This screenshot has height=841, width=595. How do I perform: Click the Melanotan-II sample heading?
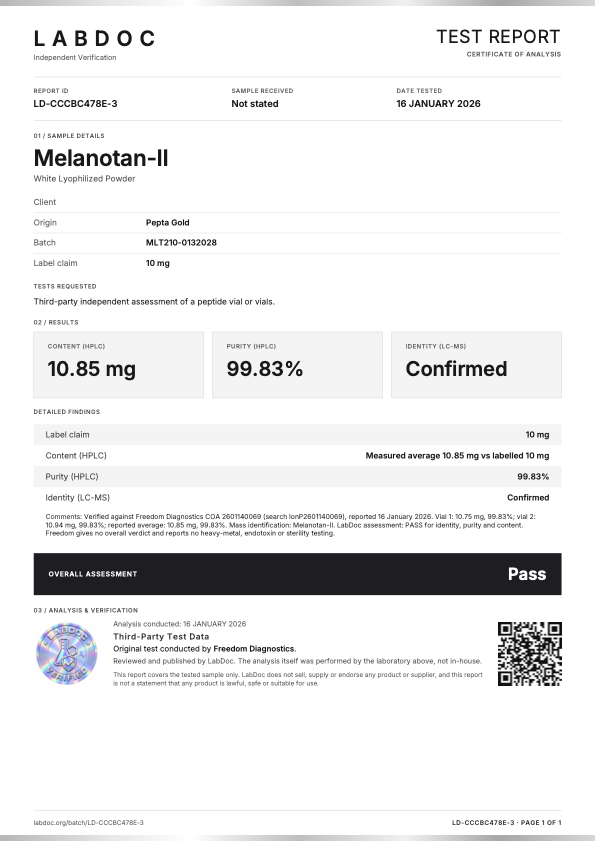(101, 158)
